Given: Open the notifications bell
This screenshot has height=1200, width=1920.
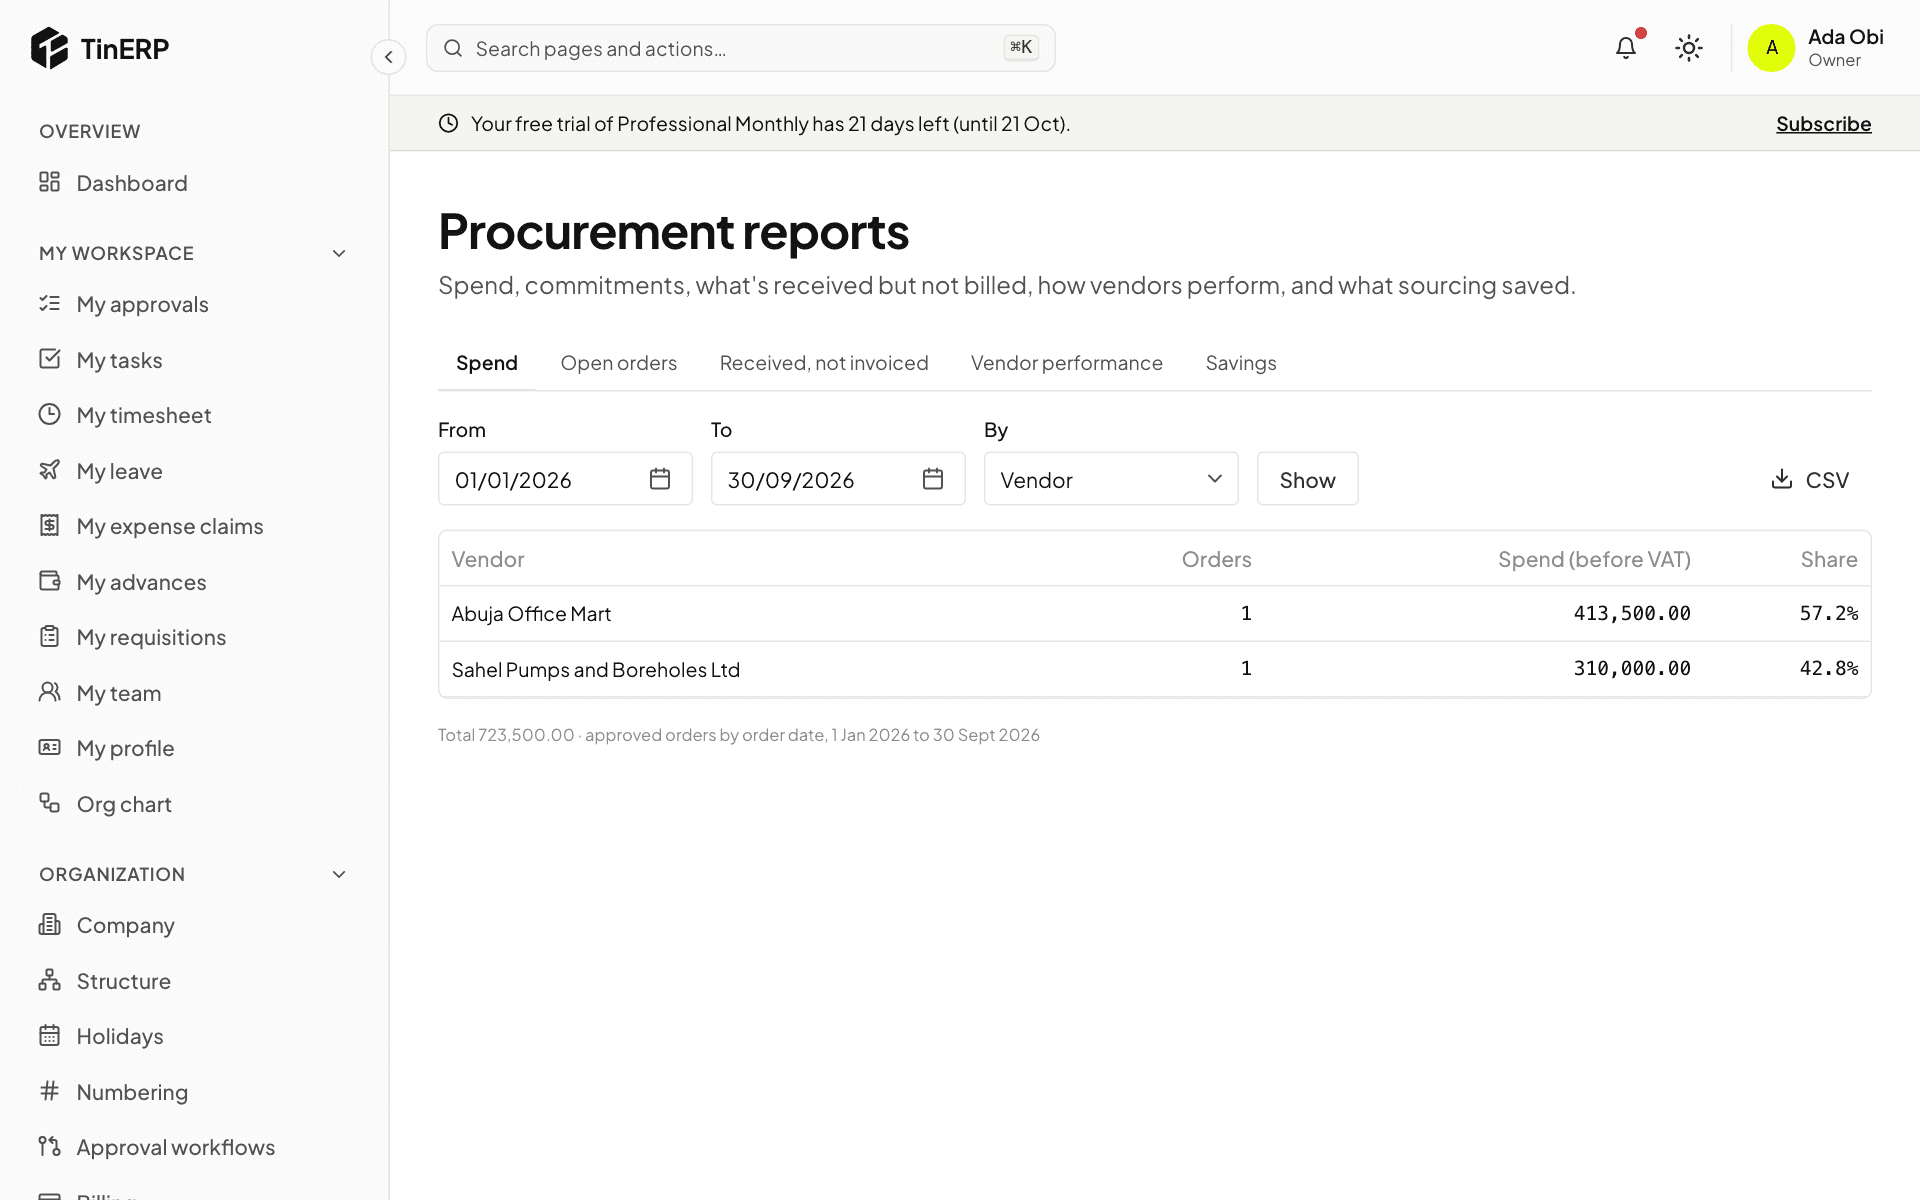Looking at the screenshot, I should 1626,48.
